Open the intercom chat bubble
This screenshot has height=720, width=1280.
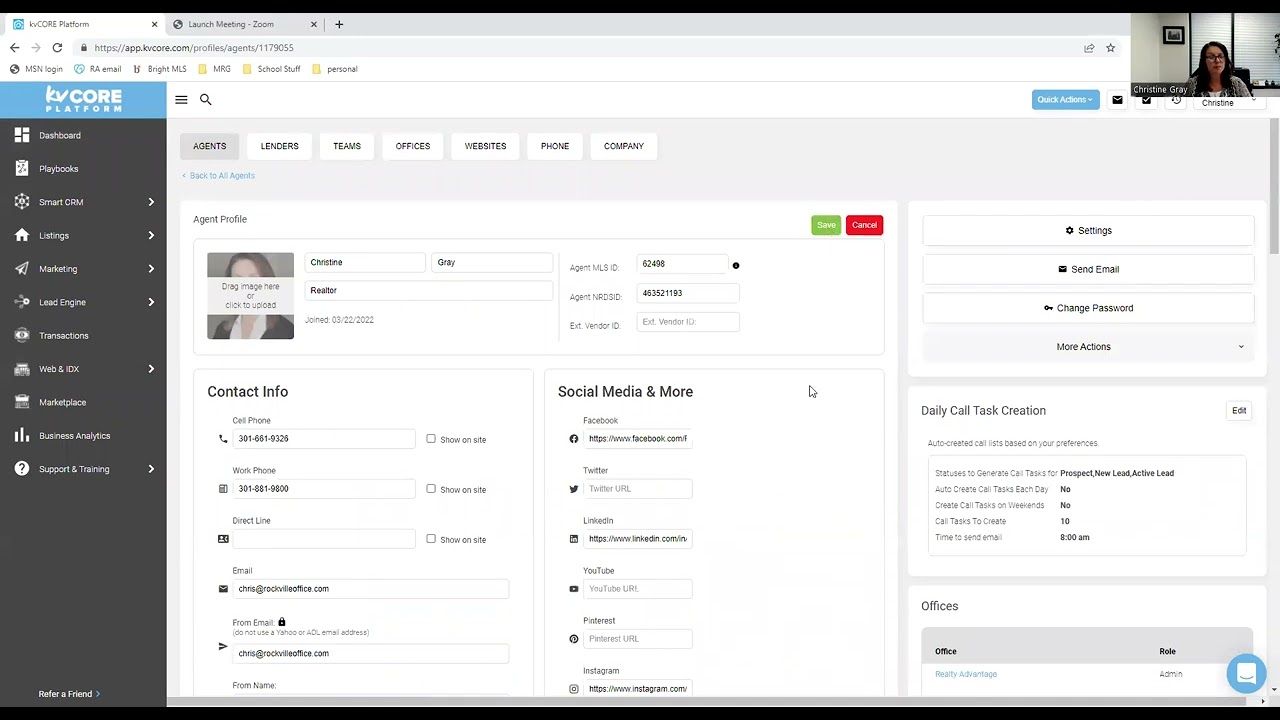click(x=1246, y=674)
